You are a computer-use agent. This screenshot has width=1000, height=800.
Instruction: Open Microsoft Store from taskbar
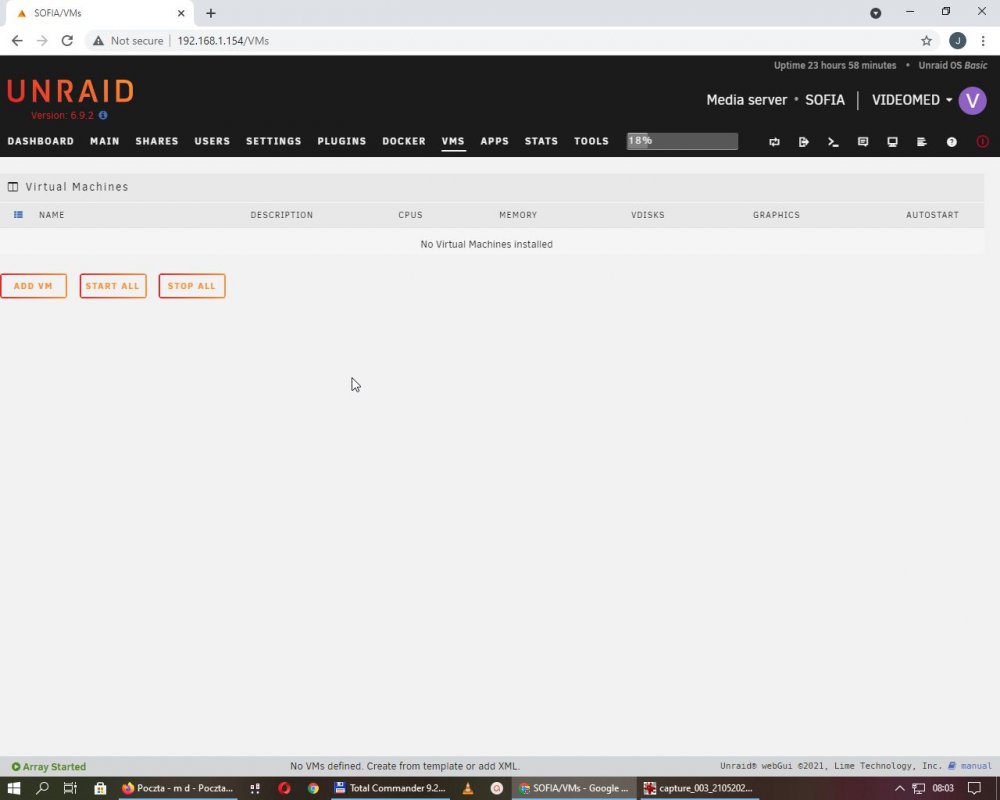click(x=100, y=788)
